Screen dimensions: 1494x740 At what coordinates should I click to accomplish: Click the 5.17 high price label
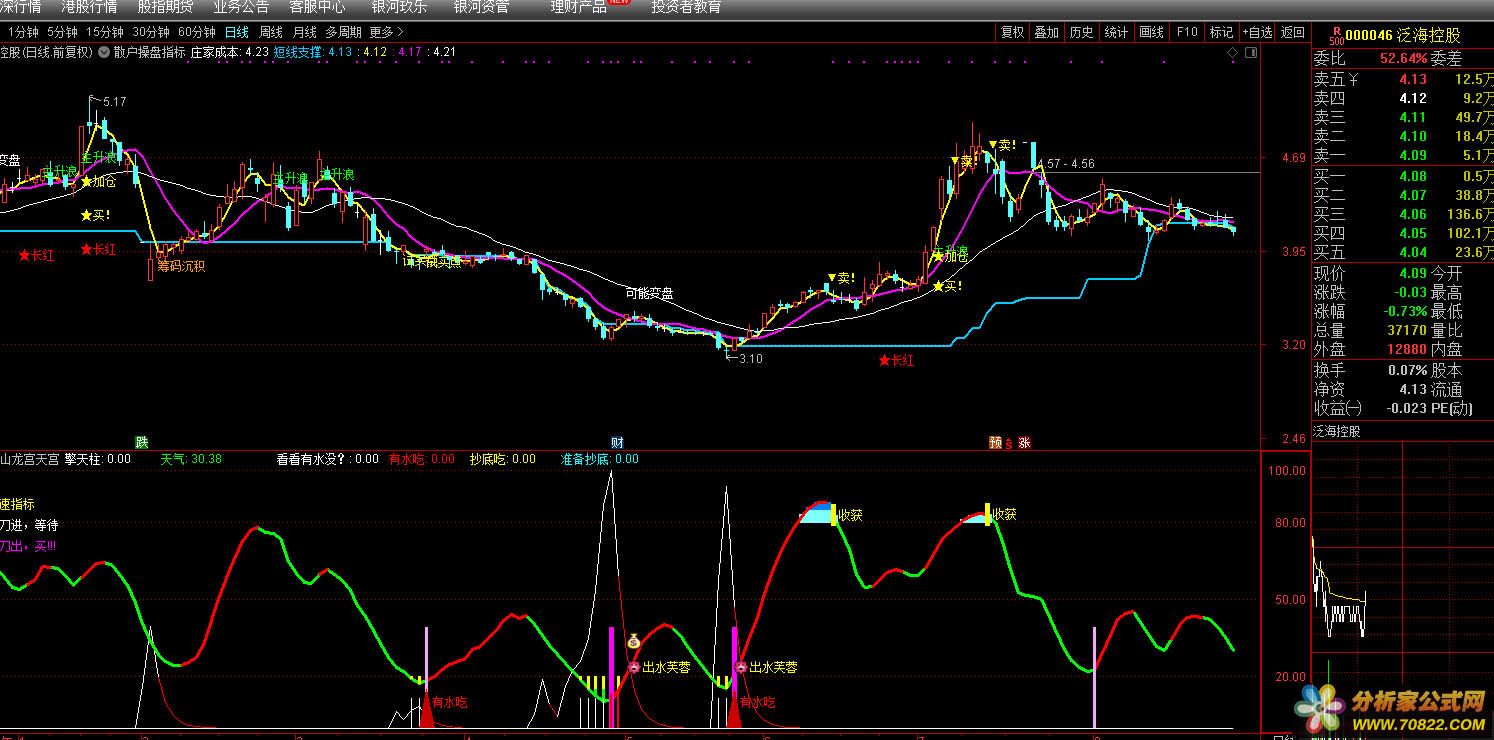pos(113,101)
